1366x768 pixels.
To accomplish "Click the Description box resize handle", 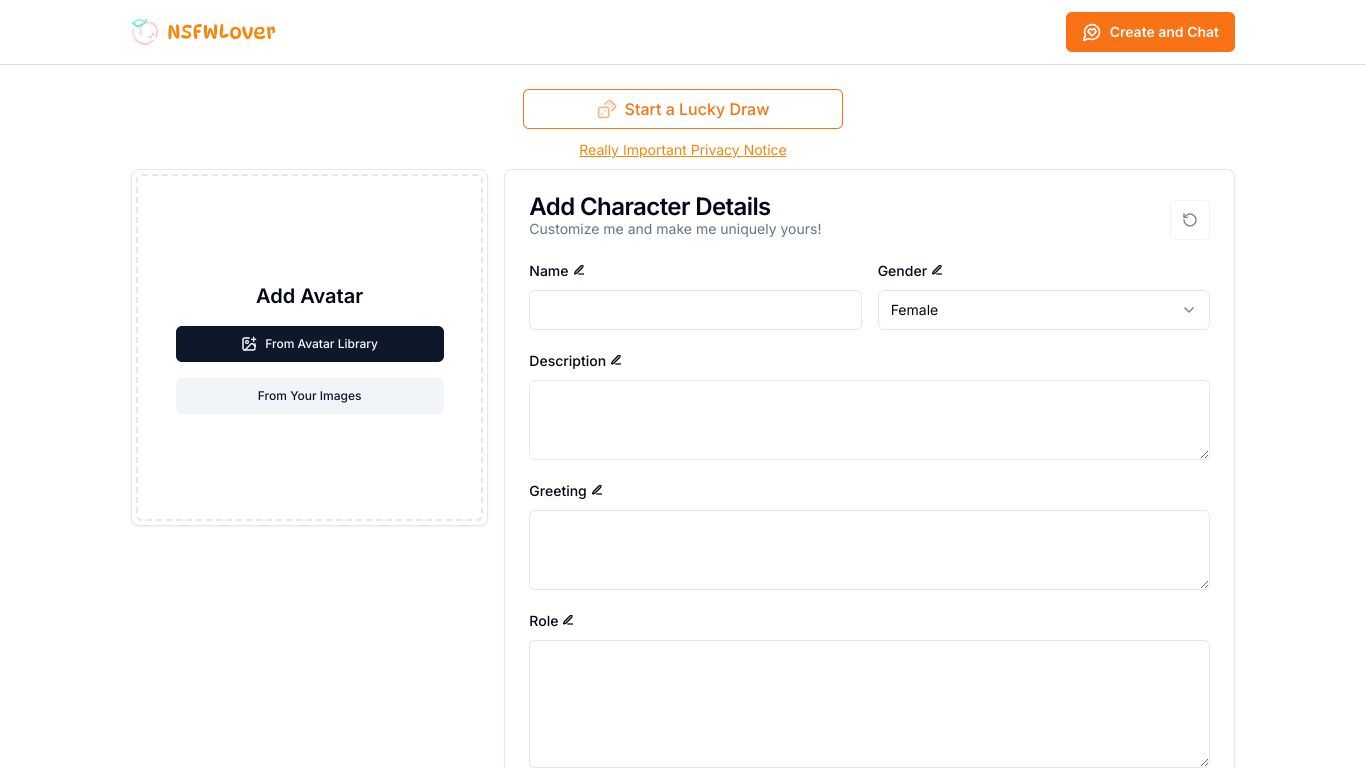I will pos(1204,454).
